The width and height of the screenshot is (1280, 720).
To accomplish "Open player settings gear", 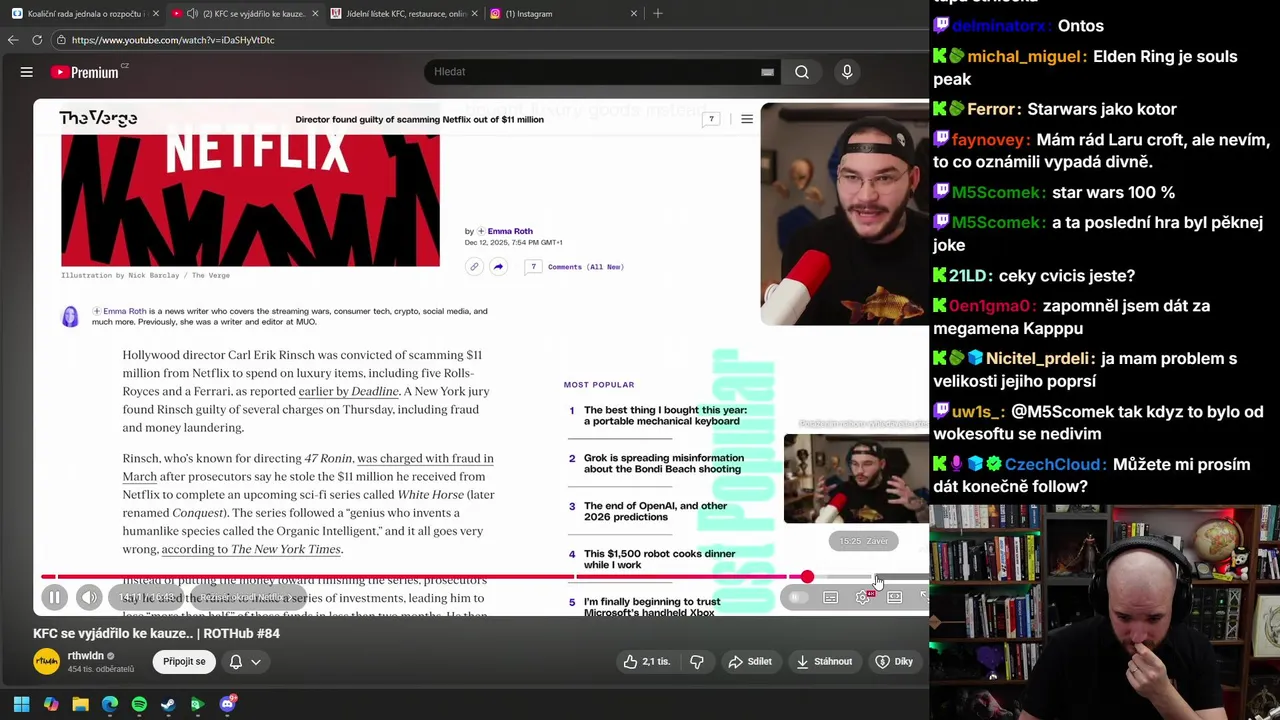I will coord(863,598).
